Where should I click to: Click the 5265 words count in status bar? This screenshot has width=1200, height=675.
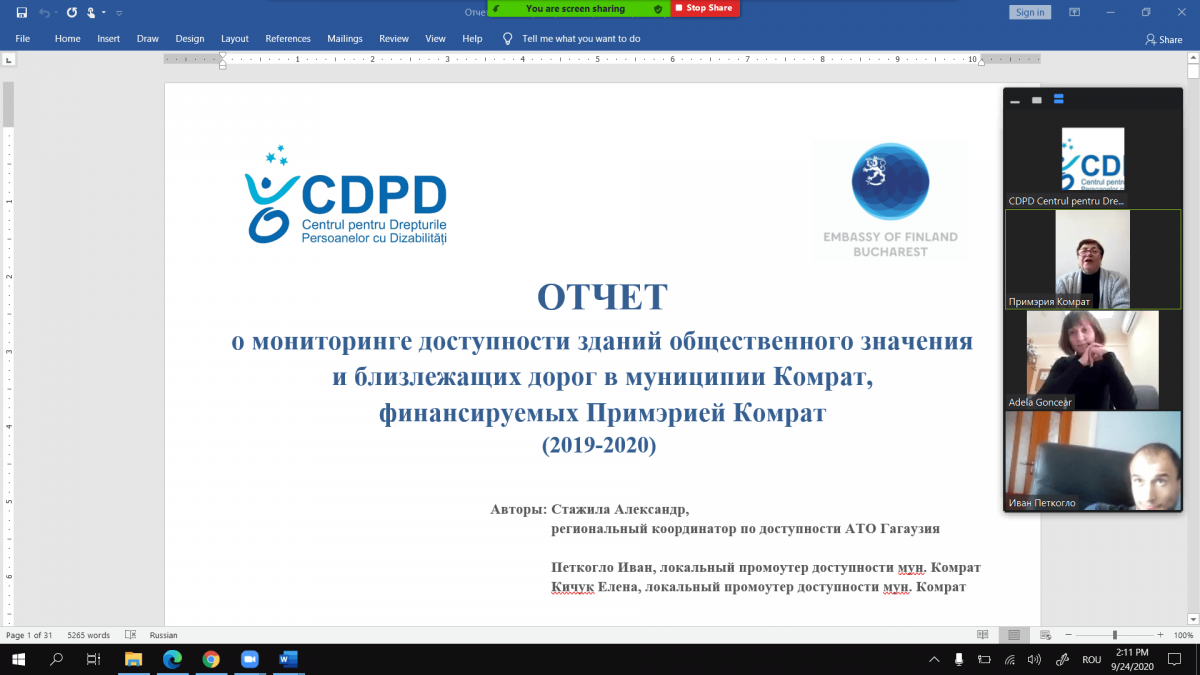coord(89,635)
